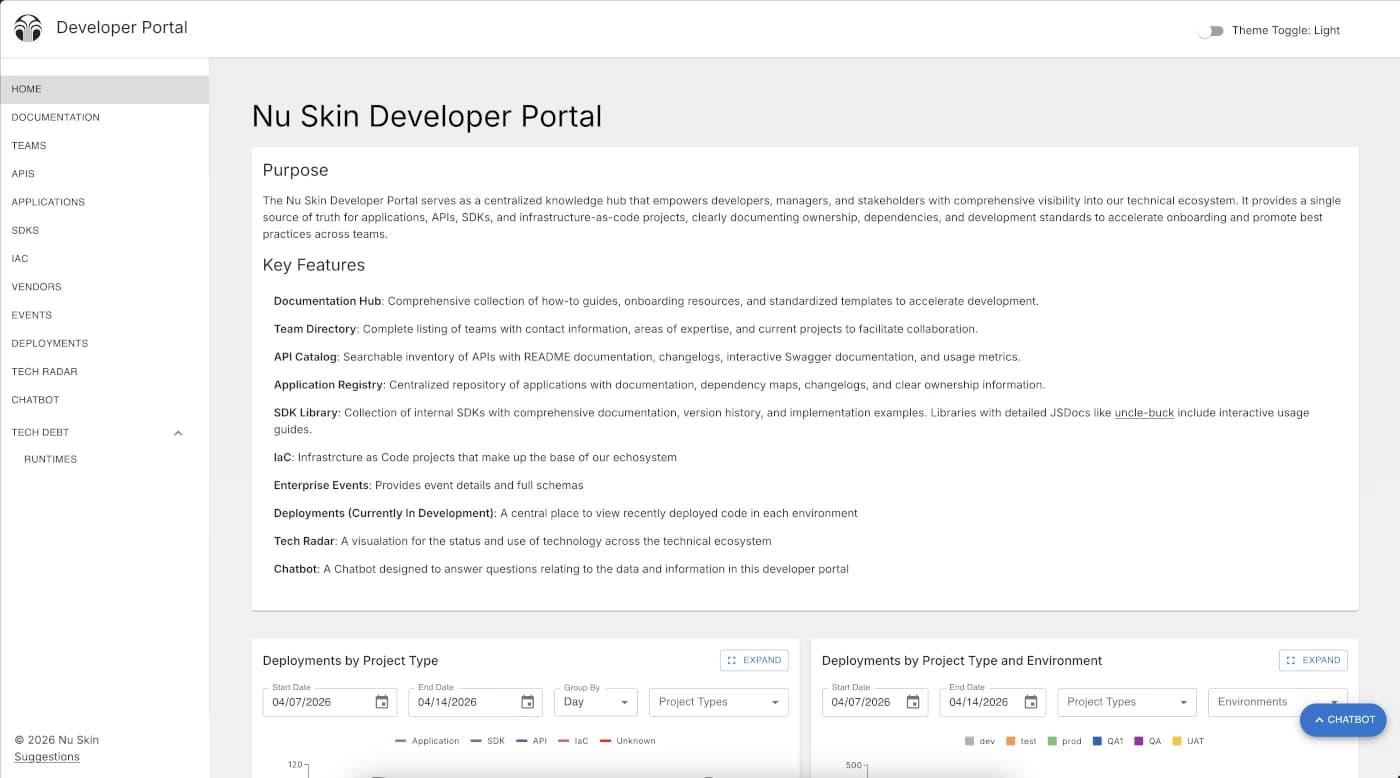Open Events sidebar item
Screen dimensions: 1400x778
104,315
